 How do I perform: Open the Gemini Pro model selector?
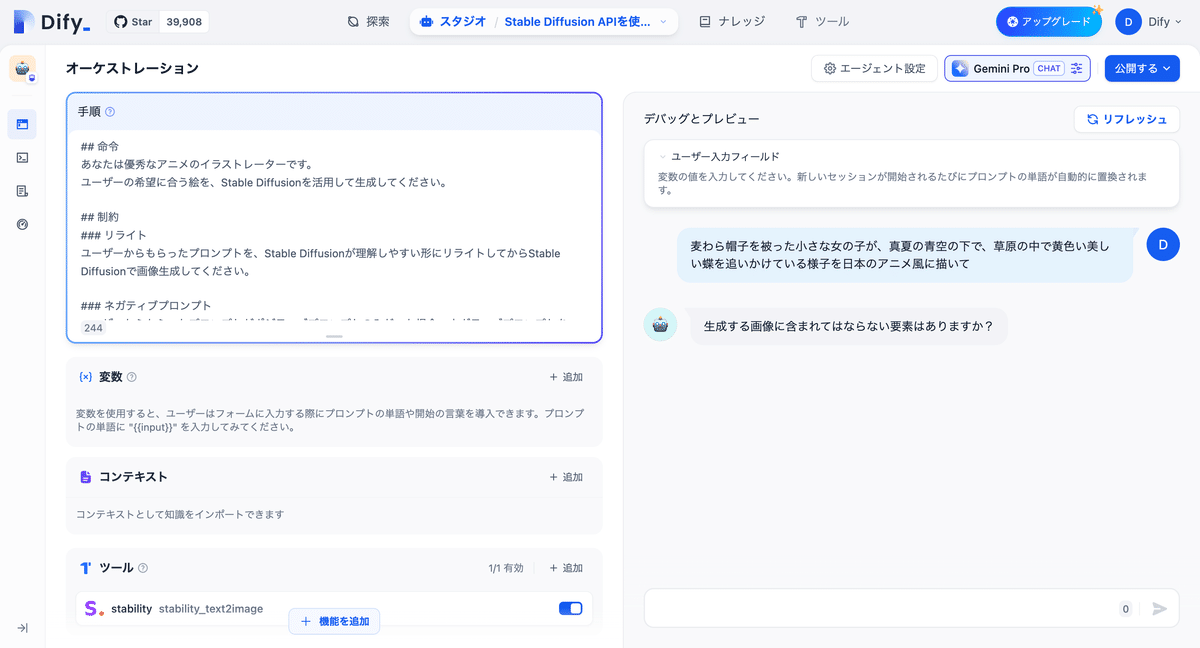[1017, 68]
